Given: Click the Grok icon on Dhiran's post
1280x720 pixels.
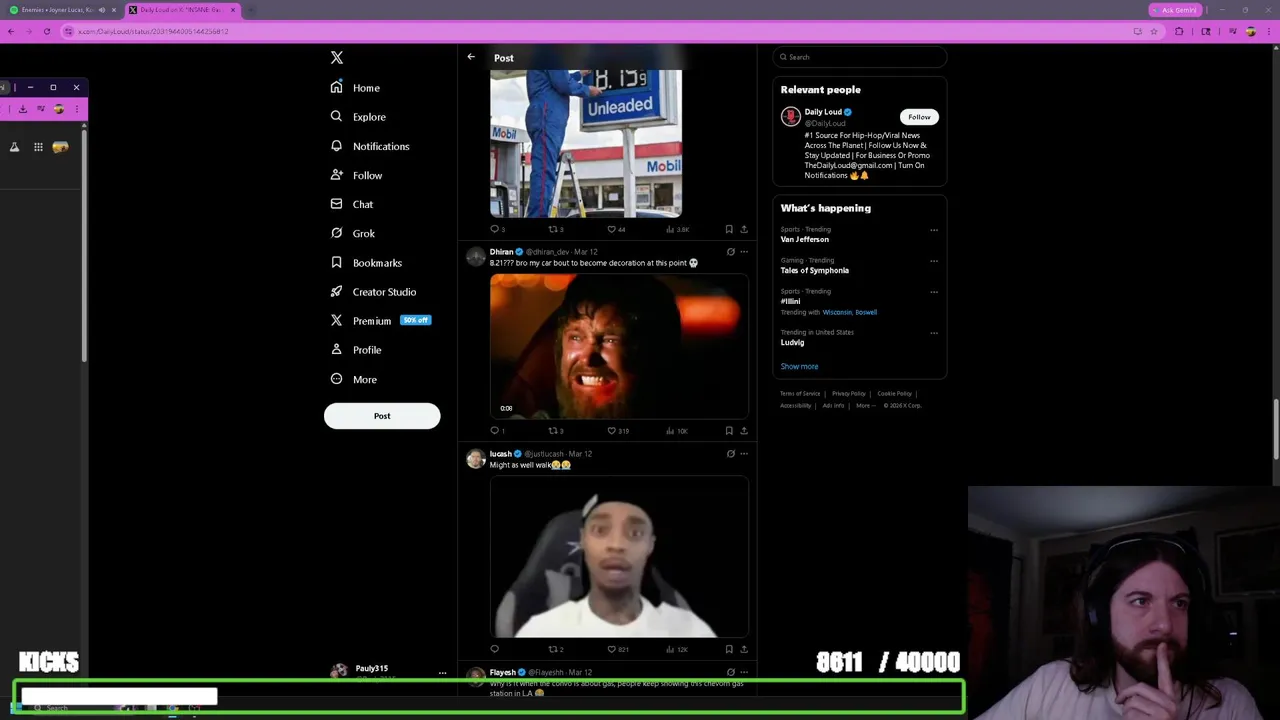Looking at the screenshot, I should coord(730,252).
